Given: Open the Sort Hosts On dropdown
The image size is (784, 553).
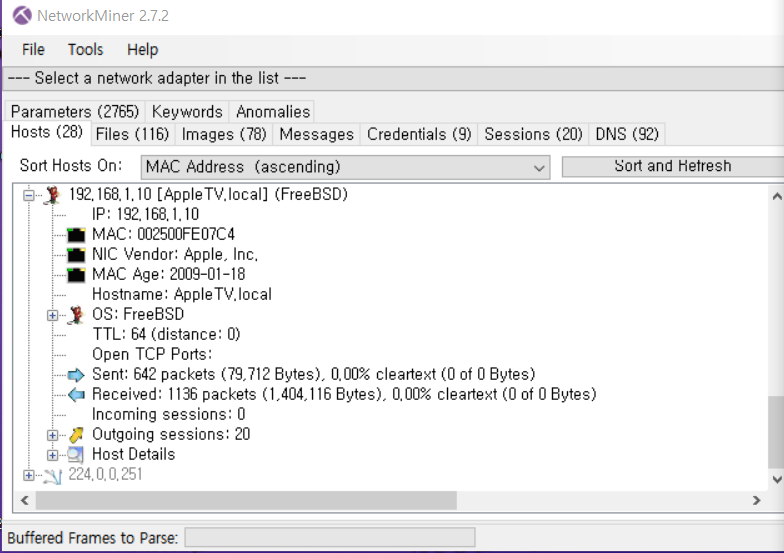Looking at the screenshot, I should point(346,167).
